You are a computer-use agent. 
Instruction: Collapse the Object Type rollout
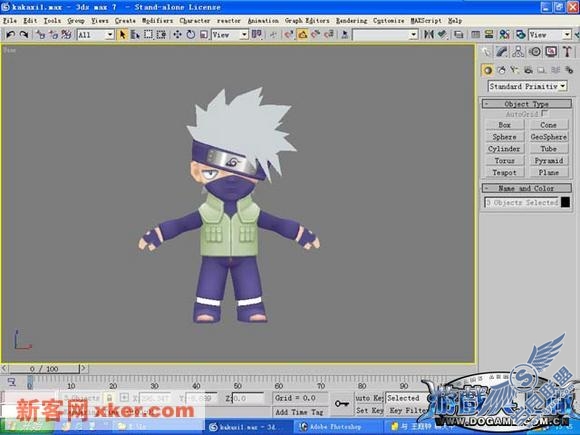[x=527, y=104]
